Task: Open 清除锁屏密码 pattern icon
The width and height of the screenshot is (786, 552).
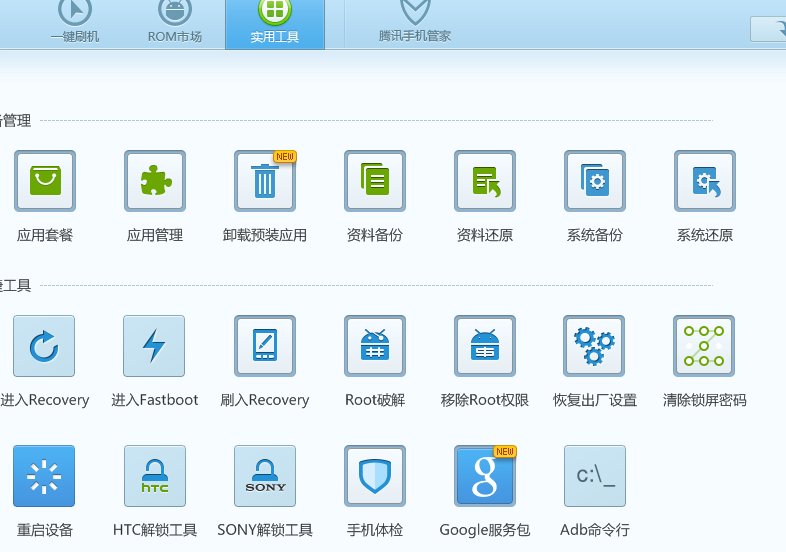Action: [705, 347]
